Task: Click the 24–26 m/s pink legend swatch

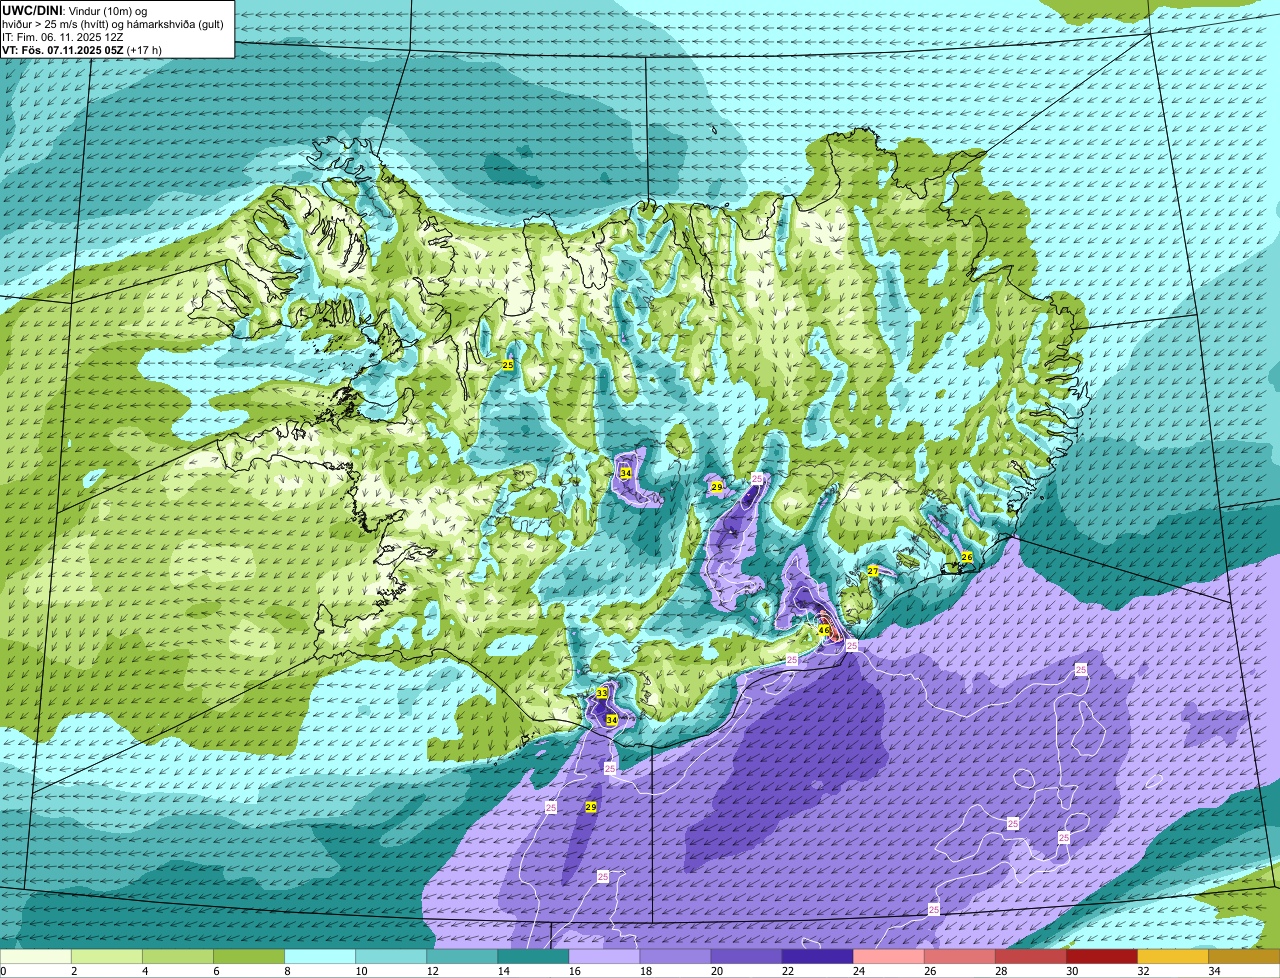Action: 888,957
